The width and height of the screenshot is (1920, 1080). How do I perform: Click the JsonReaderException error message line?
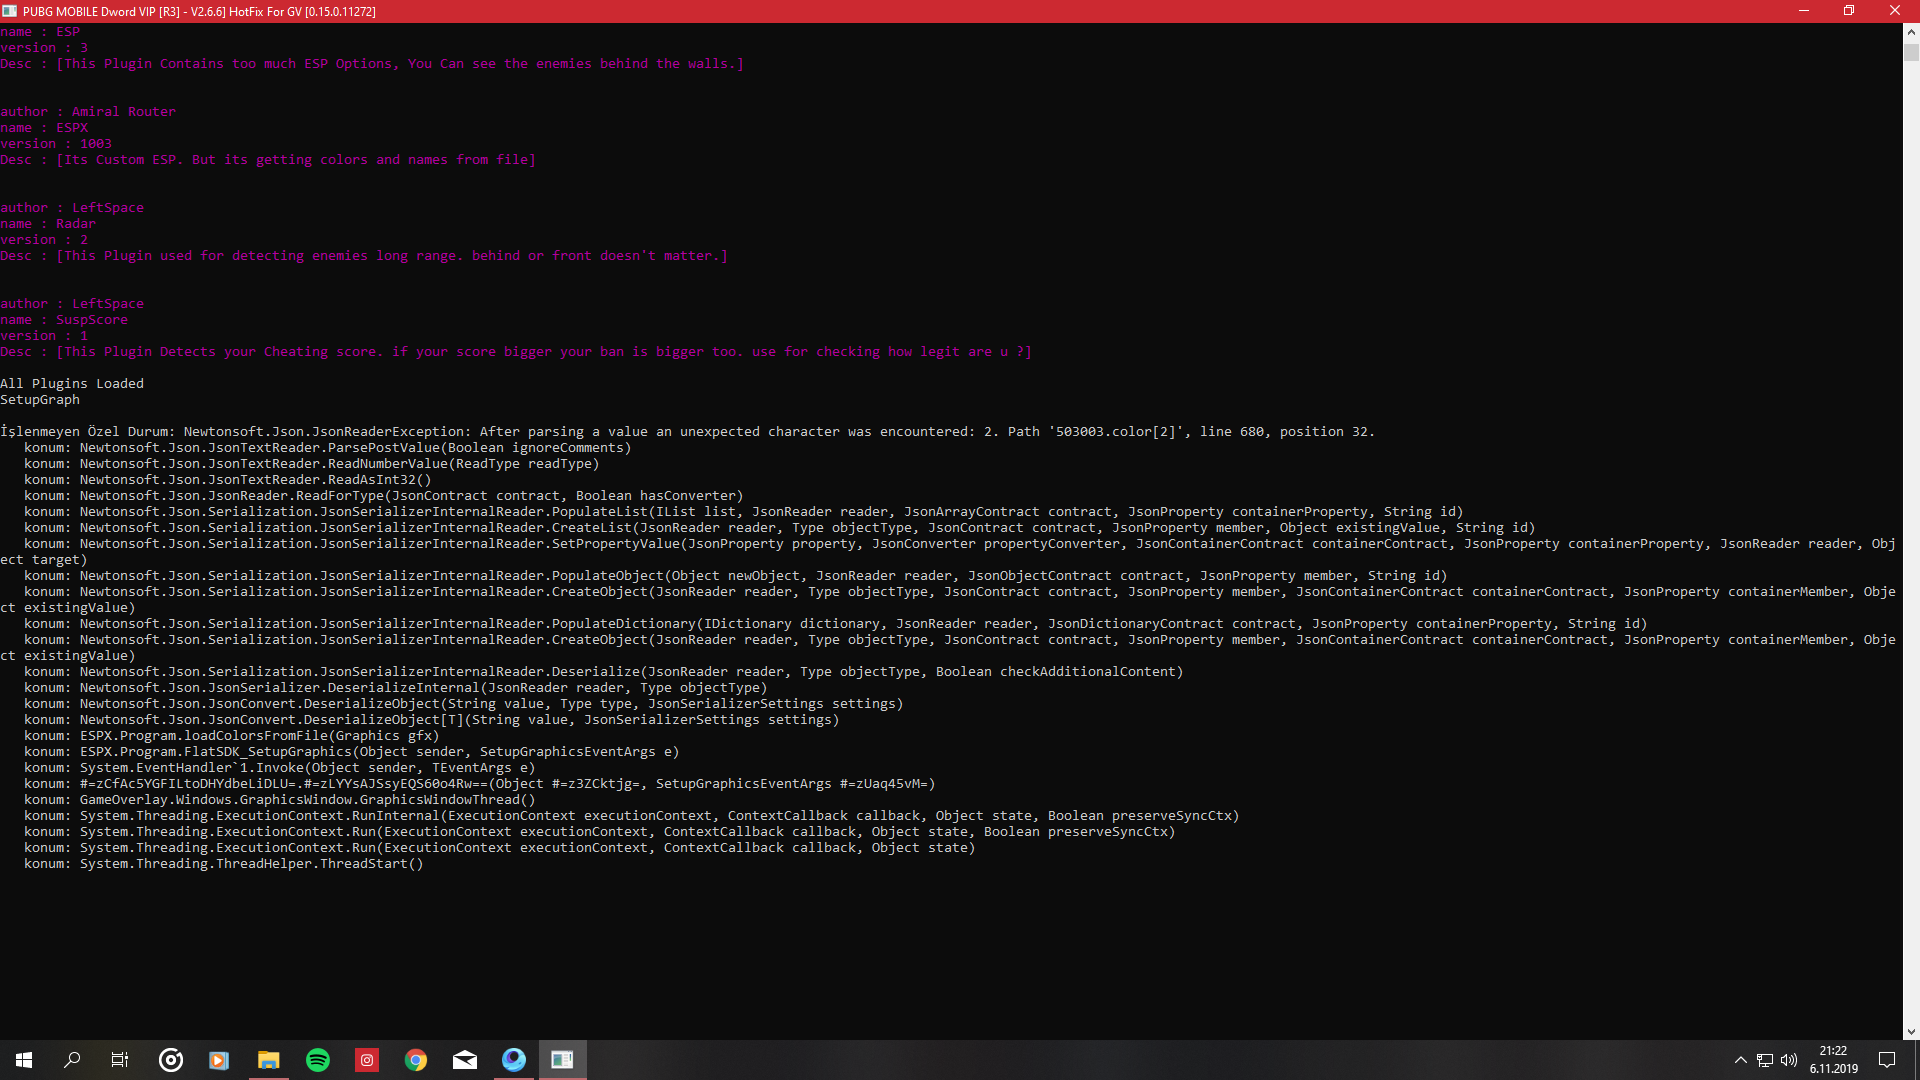(x=688, y=432)
